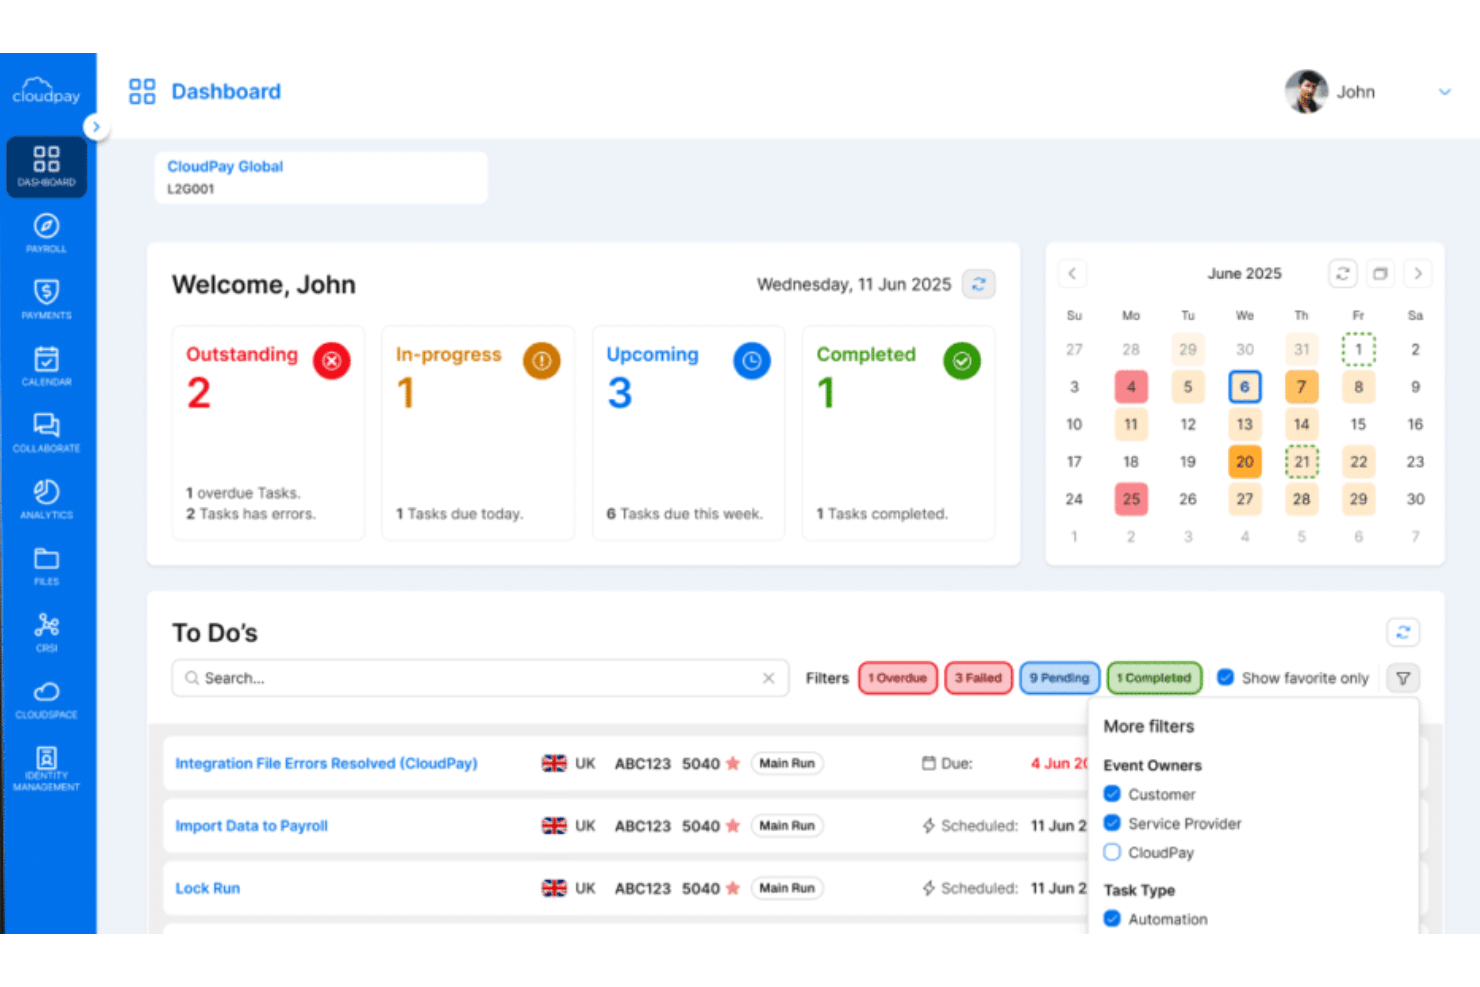Open the Lock Run task
The height and width of the screenshot is (987, 1480).
pos(207,888)
